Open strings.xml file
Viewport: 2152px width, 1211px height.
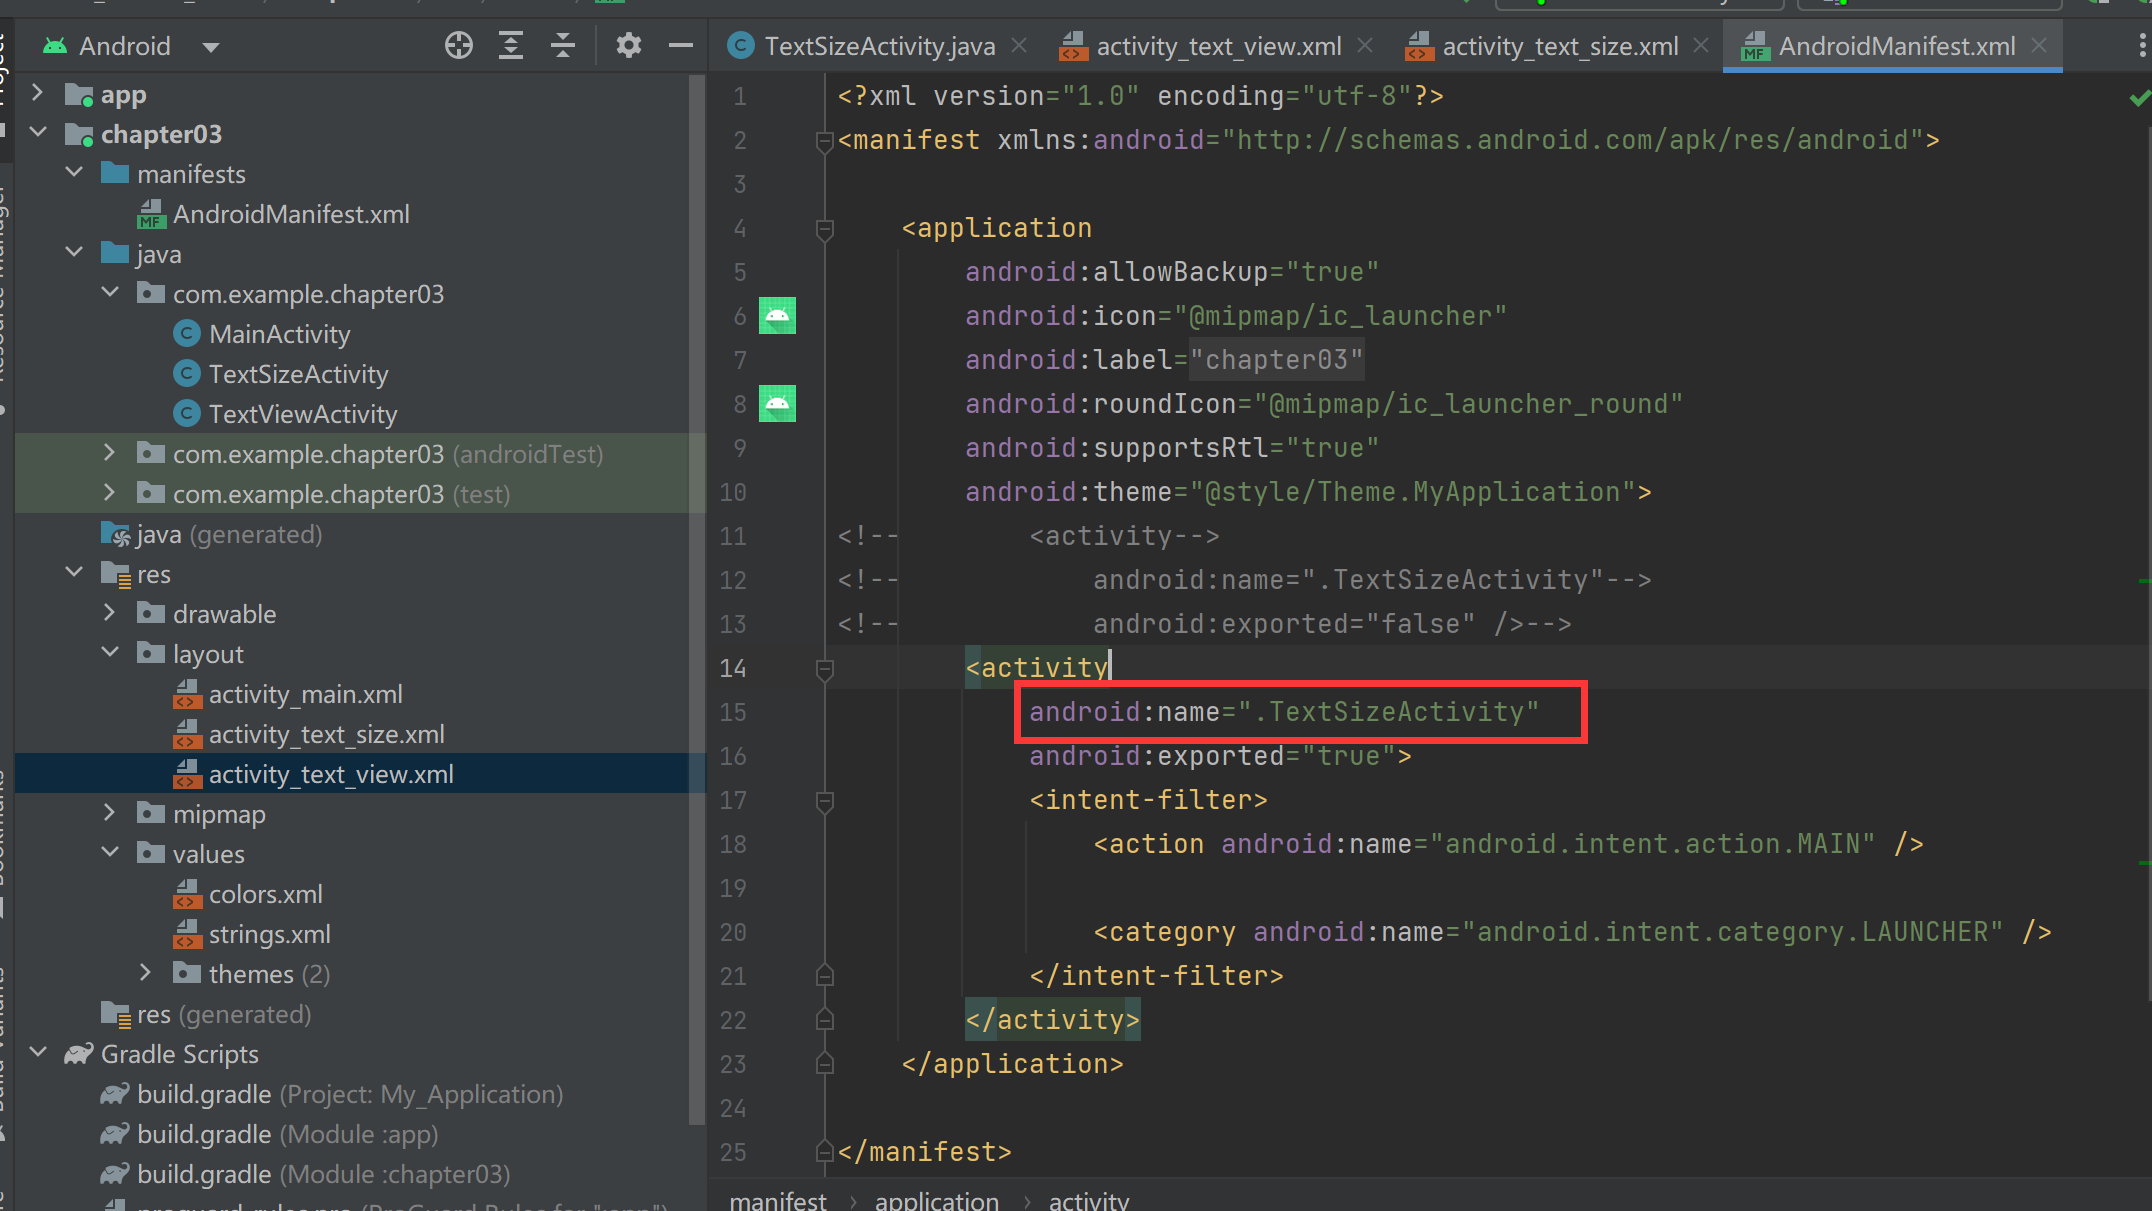tap(269, 934)
